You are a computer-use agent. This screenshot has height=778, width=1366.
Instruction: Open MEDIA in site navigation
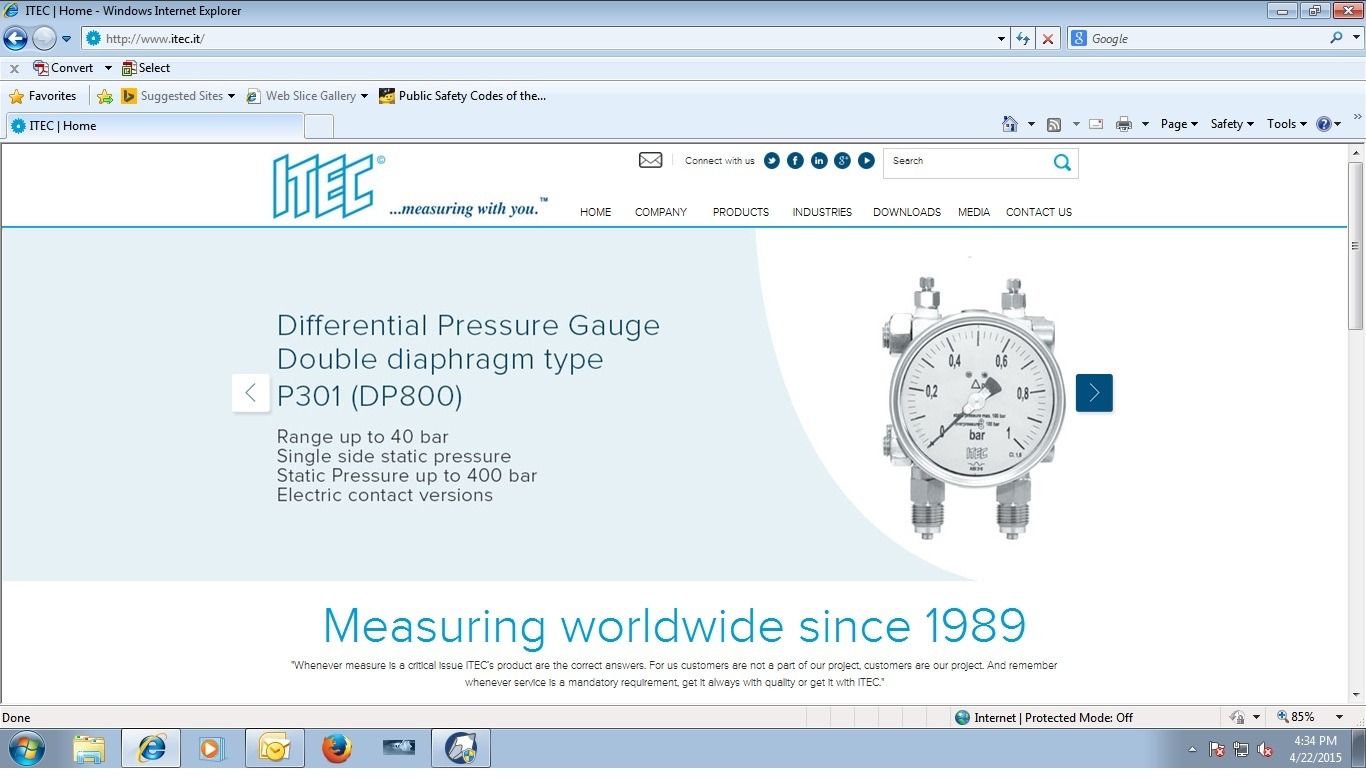(974, 212)
